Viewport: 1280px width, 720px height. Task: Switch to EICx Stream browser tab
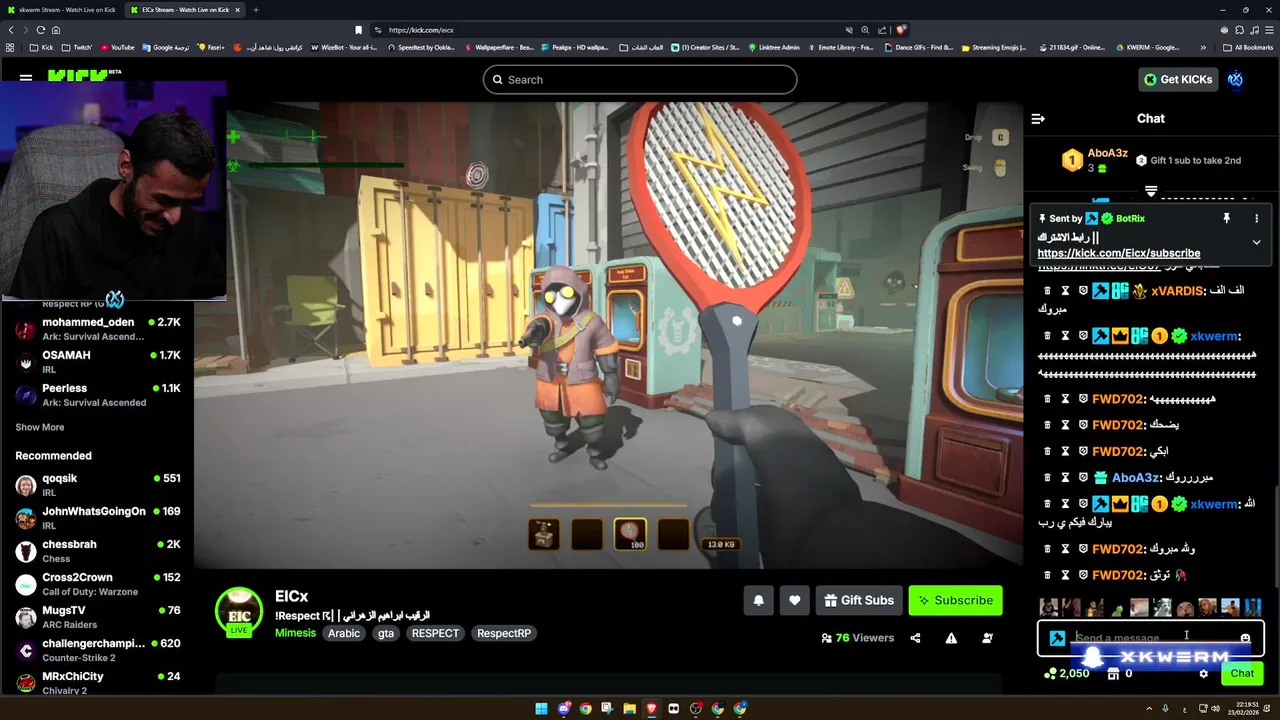point(183,10)
